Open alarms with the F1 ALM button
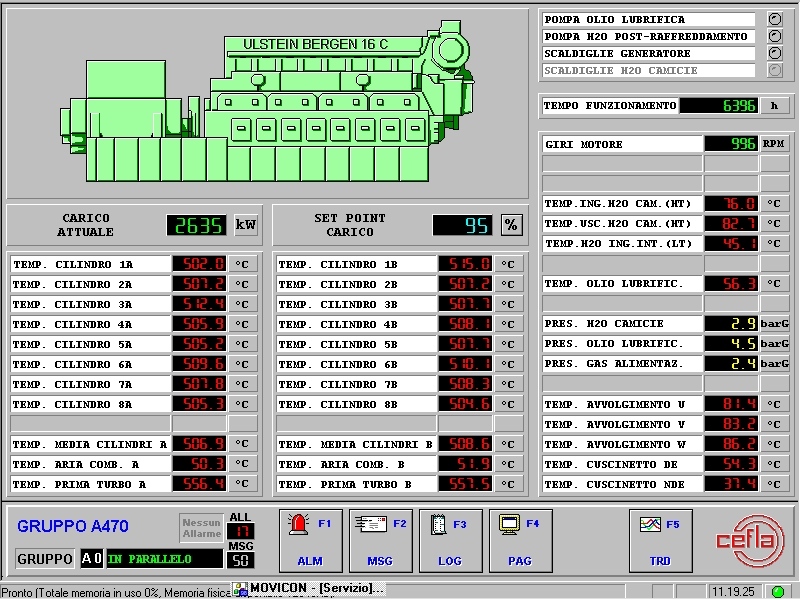The image size is (800, 600). coord(310,541)
